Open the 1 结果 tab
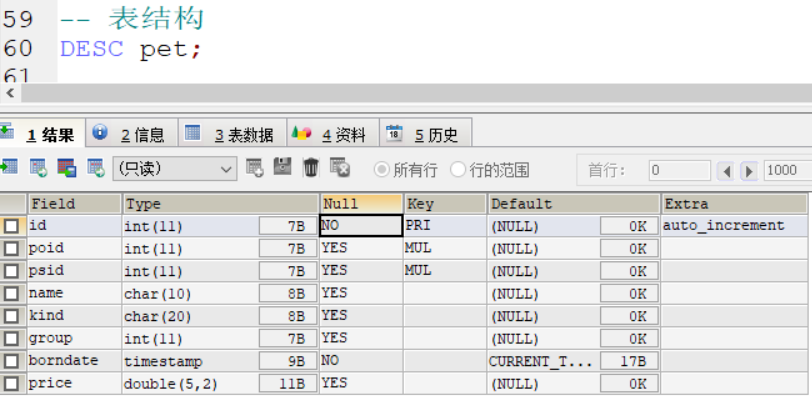This screenshot has height=403, width=812. [x=42, y=135]
